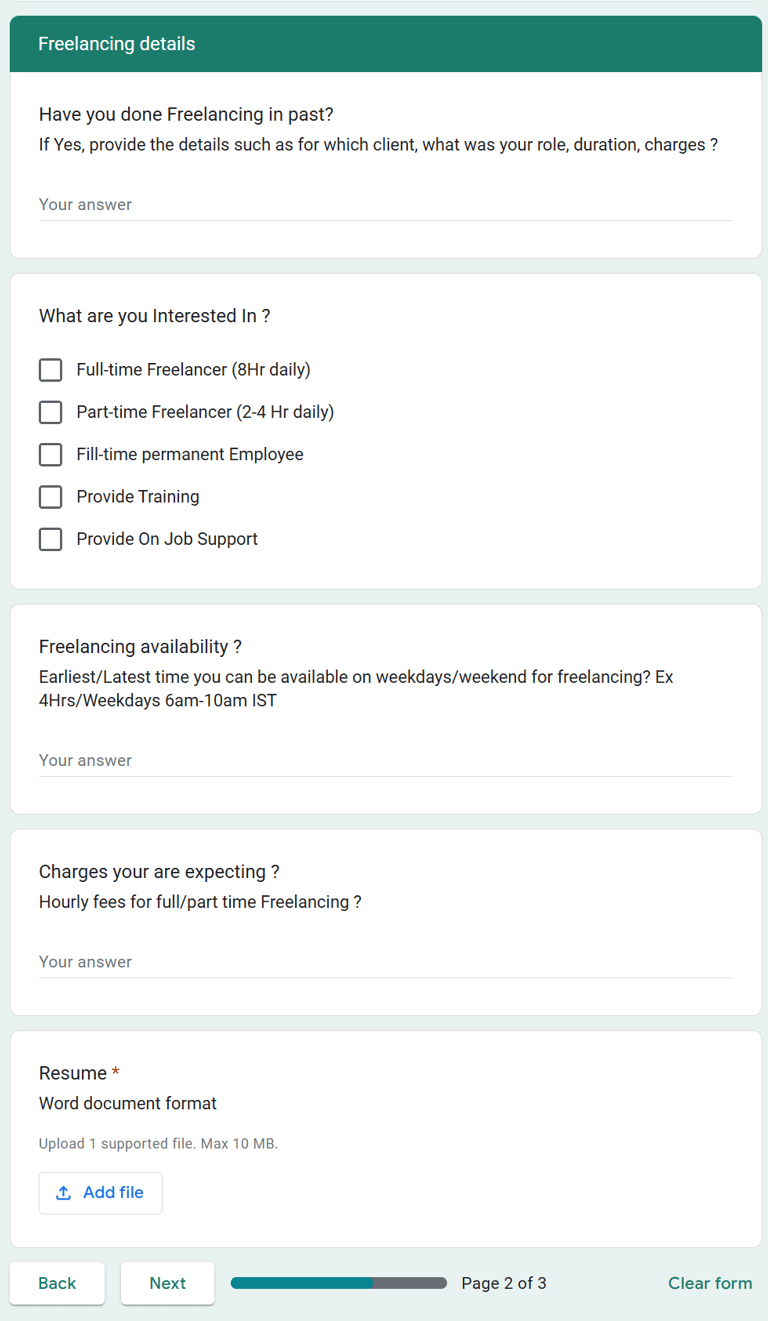768x1321 pixels.
Task: Click the Provide On Job Support label
Action: tap(167, 539)
